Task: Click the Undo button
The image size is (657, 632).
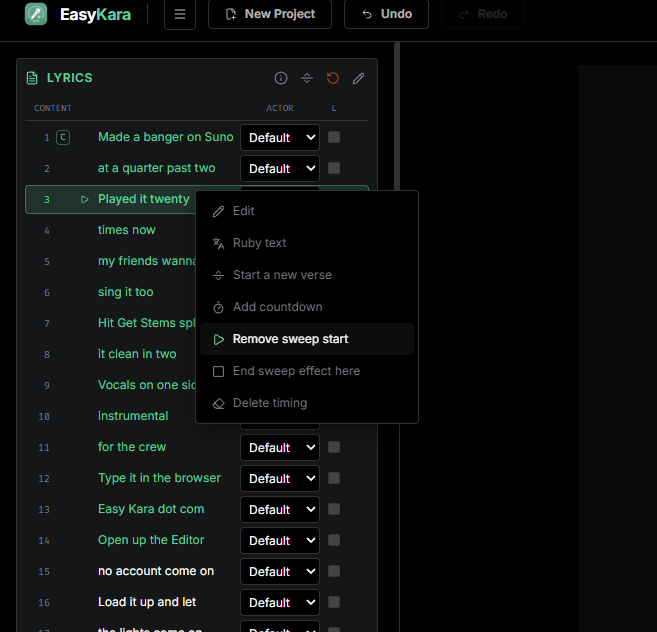Action: coord(386,14)
